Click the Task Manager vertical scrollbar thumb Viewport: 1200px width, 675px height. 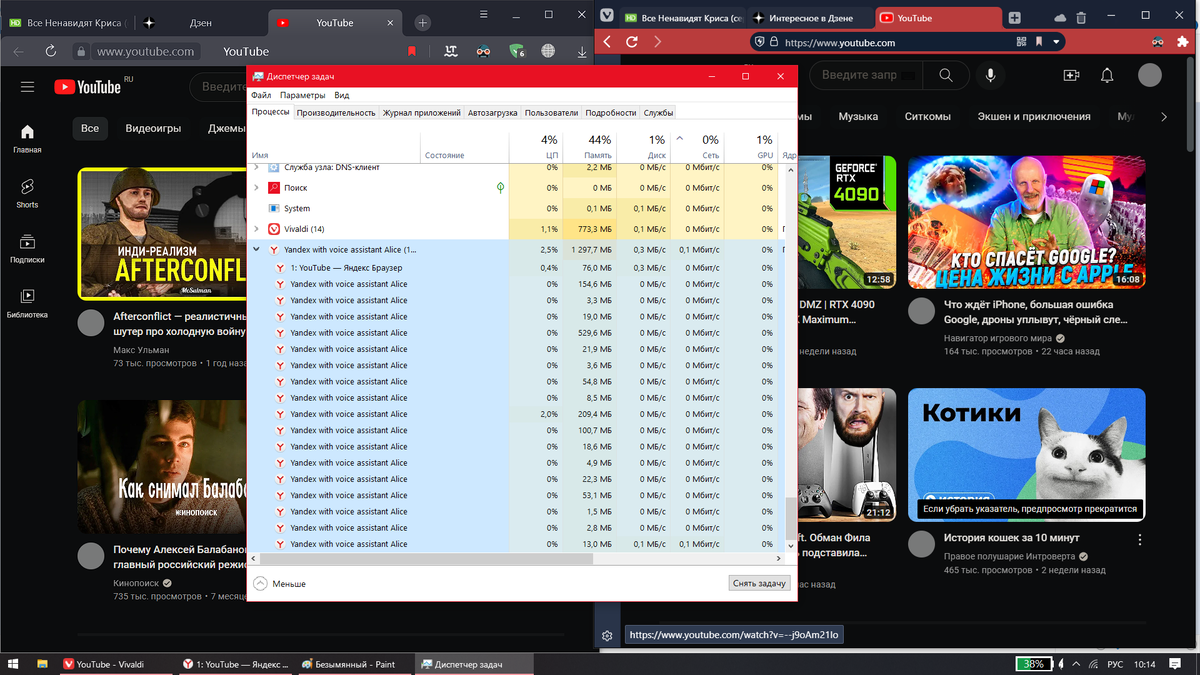pos(790,519)
